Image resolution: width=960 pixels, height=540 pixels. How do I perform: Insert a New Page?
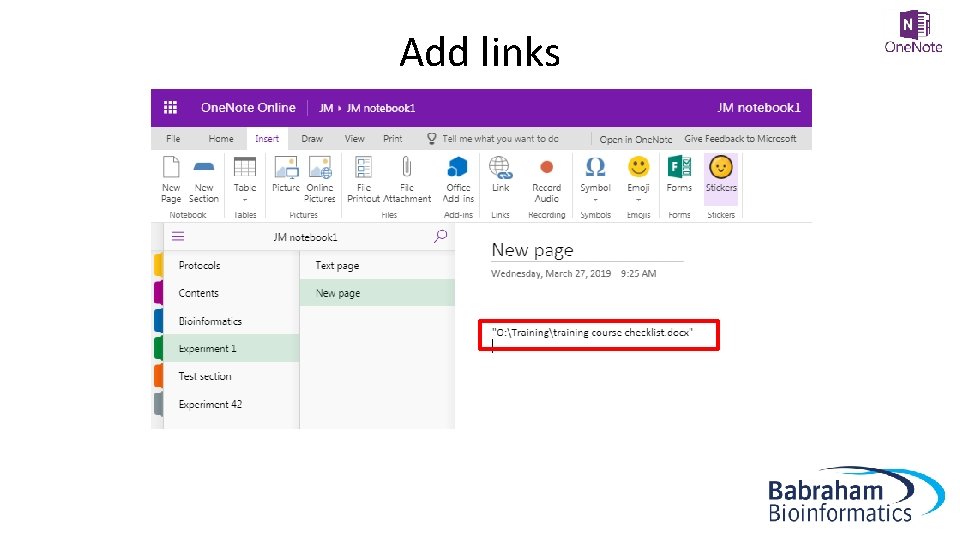point(171,179)
